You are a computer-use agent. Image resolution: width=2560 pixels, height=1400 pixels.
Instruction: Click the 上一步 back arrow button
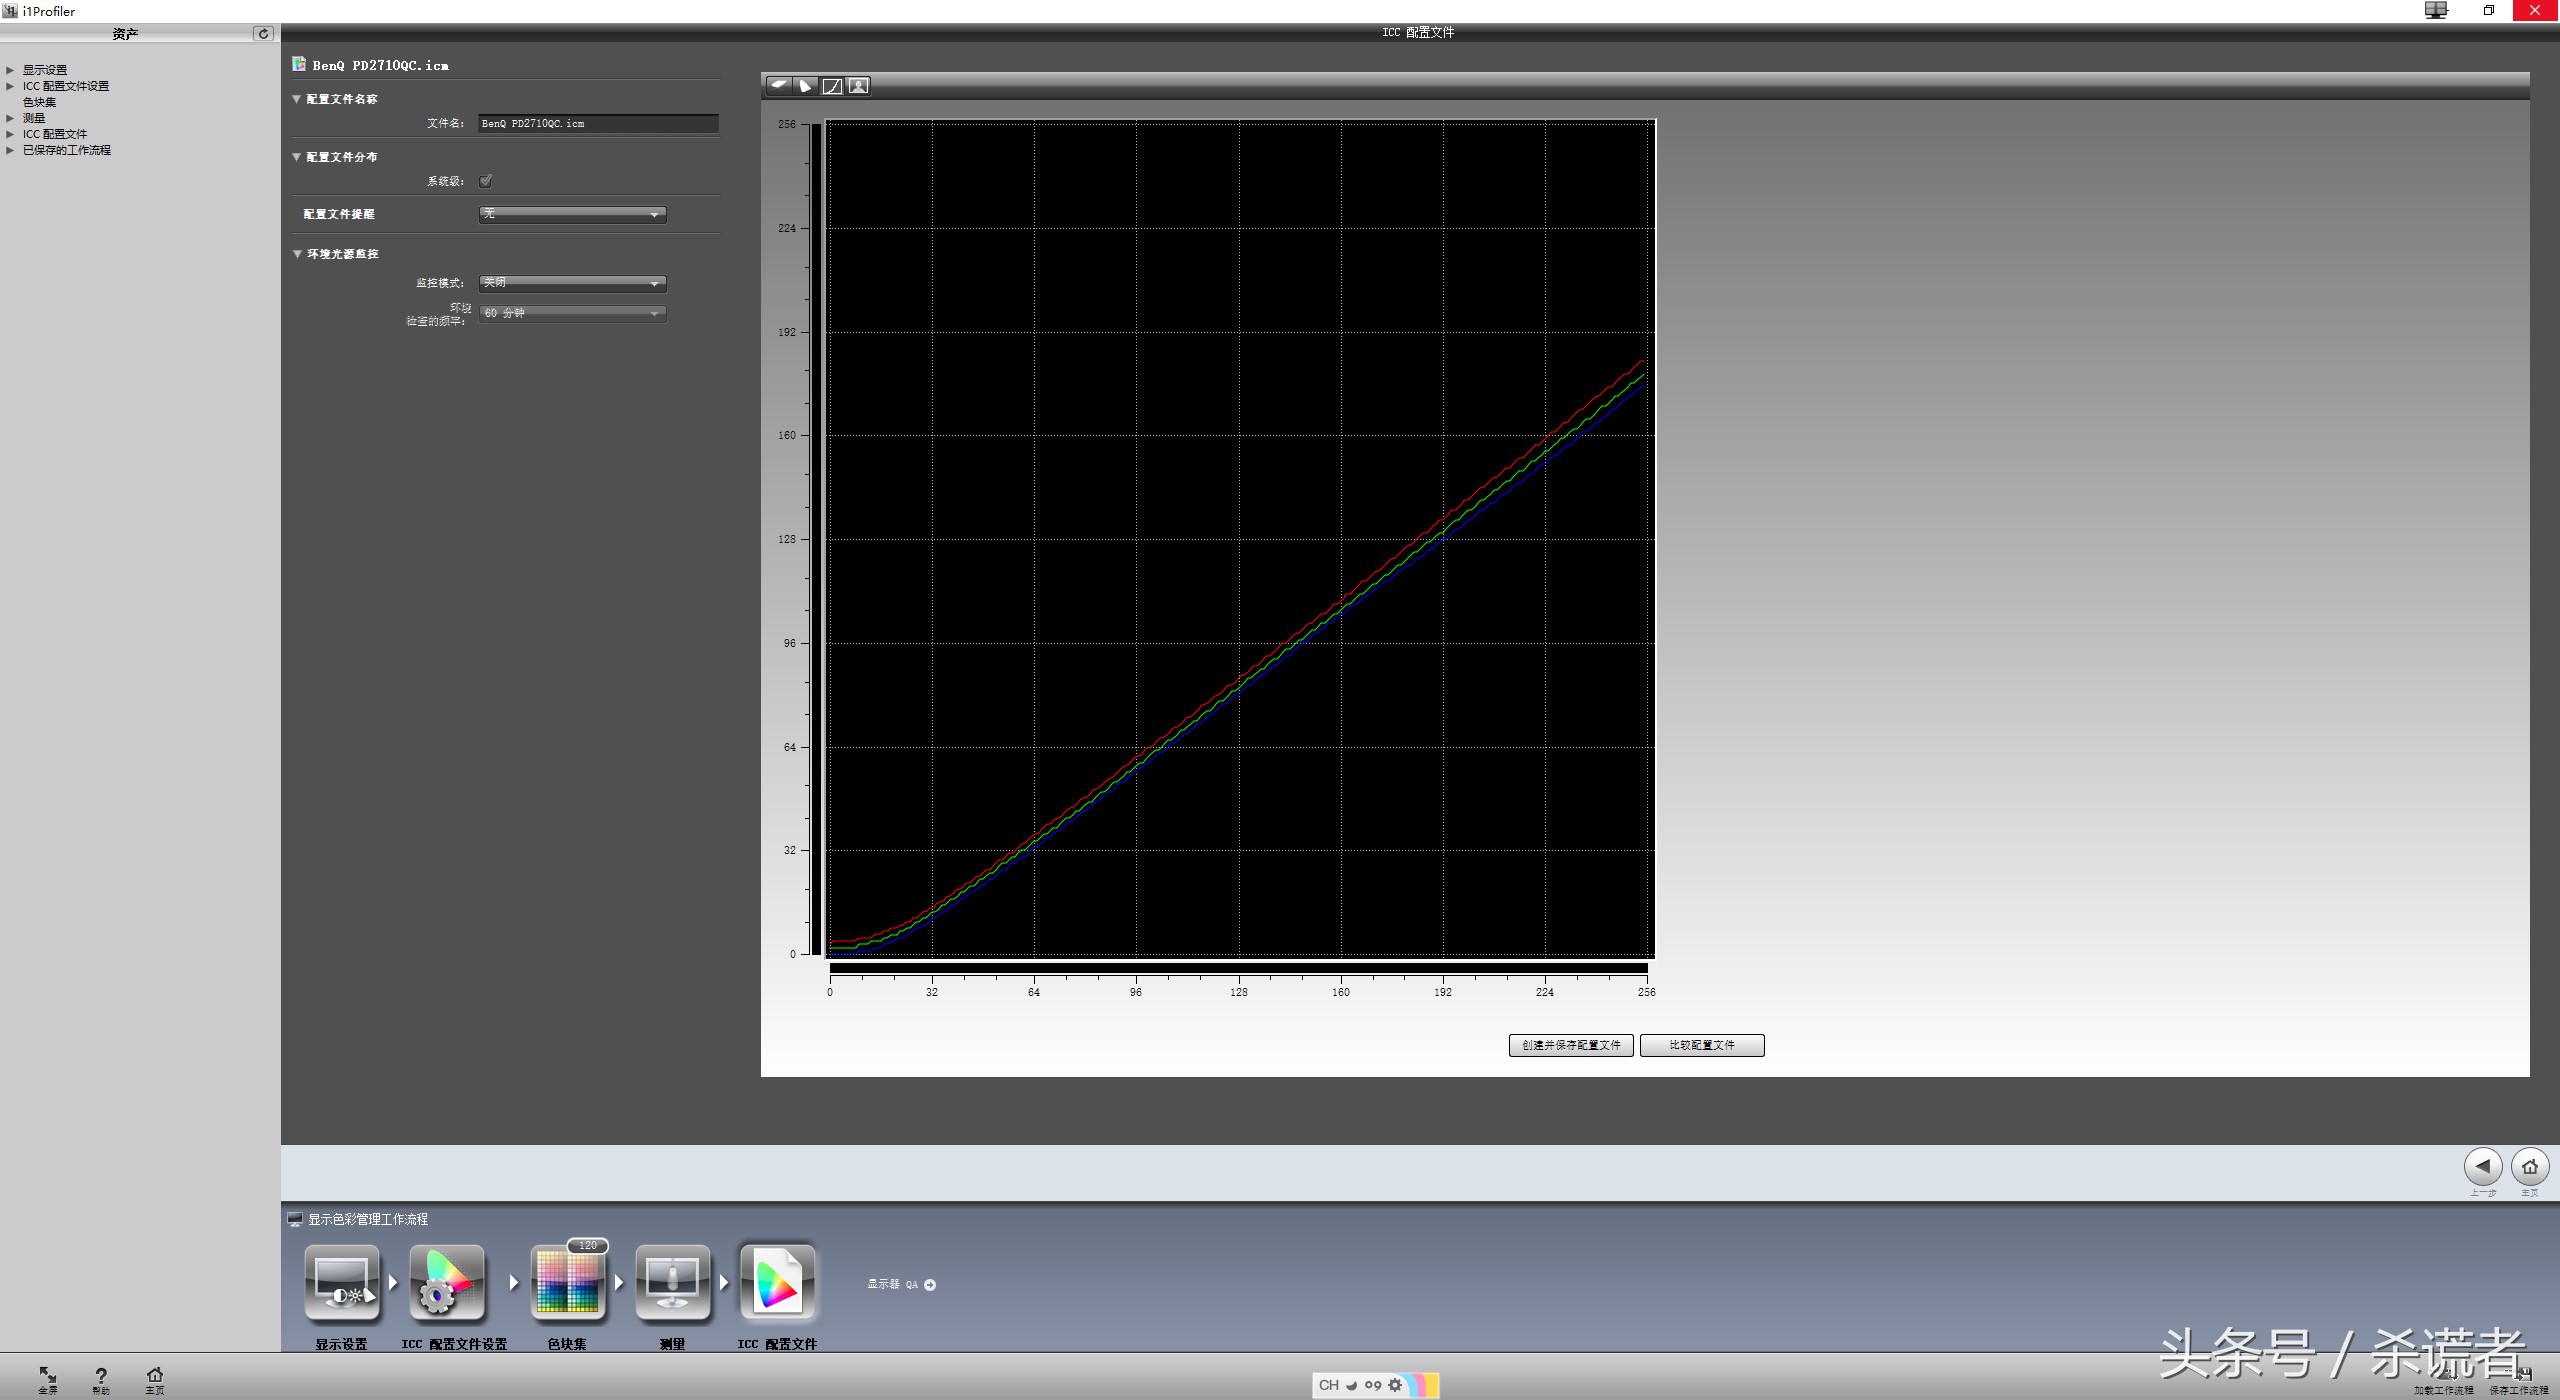click(2482, 1166)
